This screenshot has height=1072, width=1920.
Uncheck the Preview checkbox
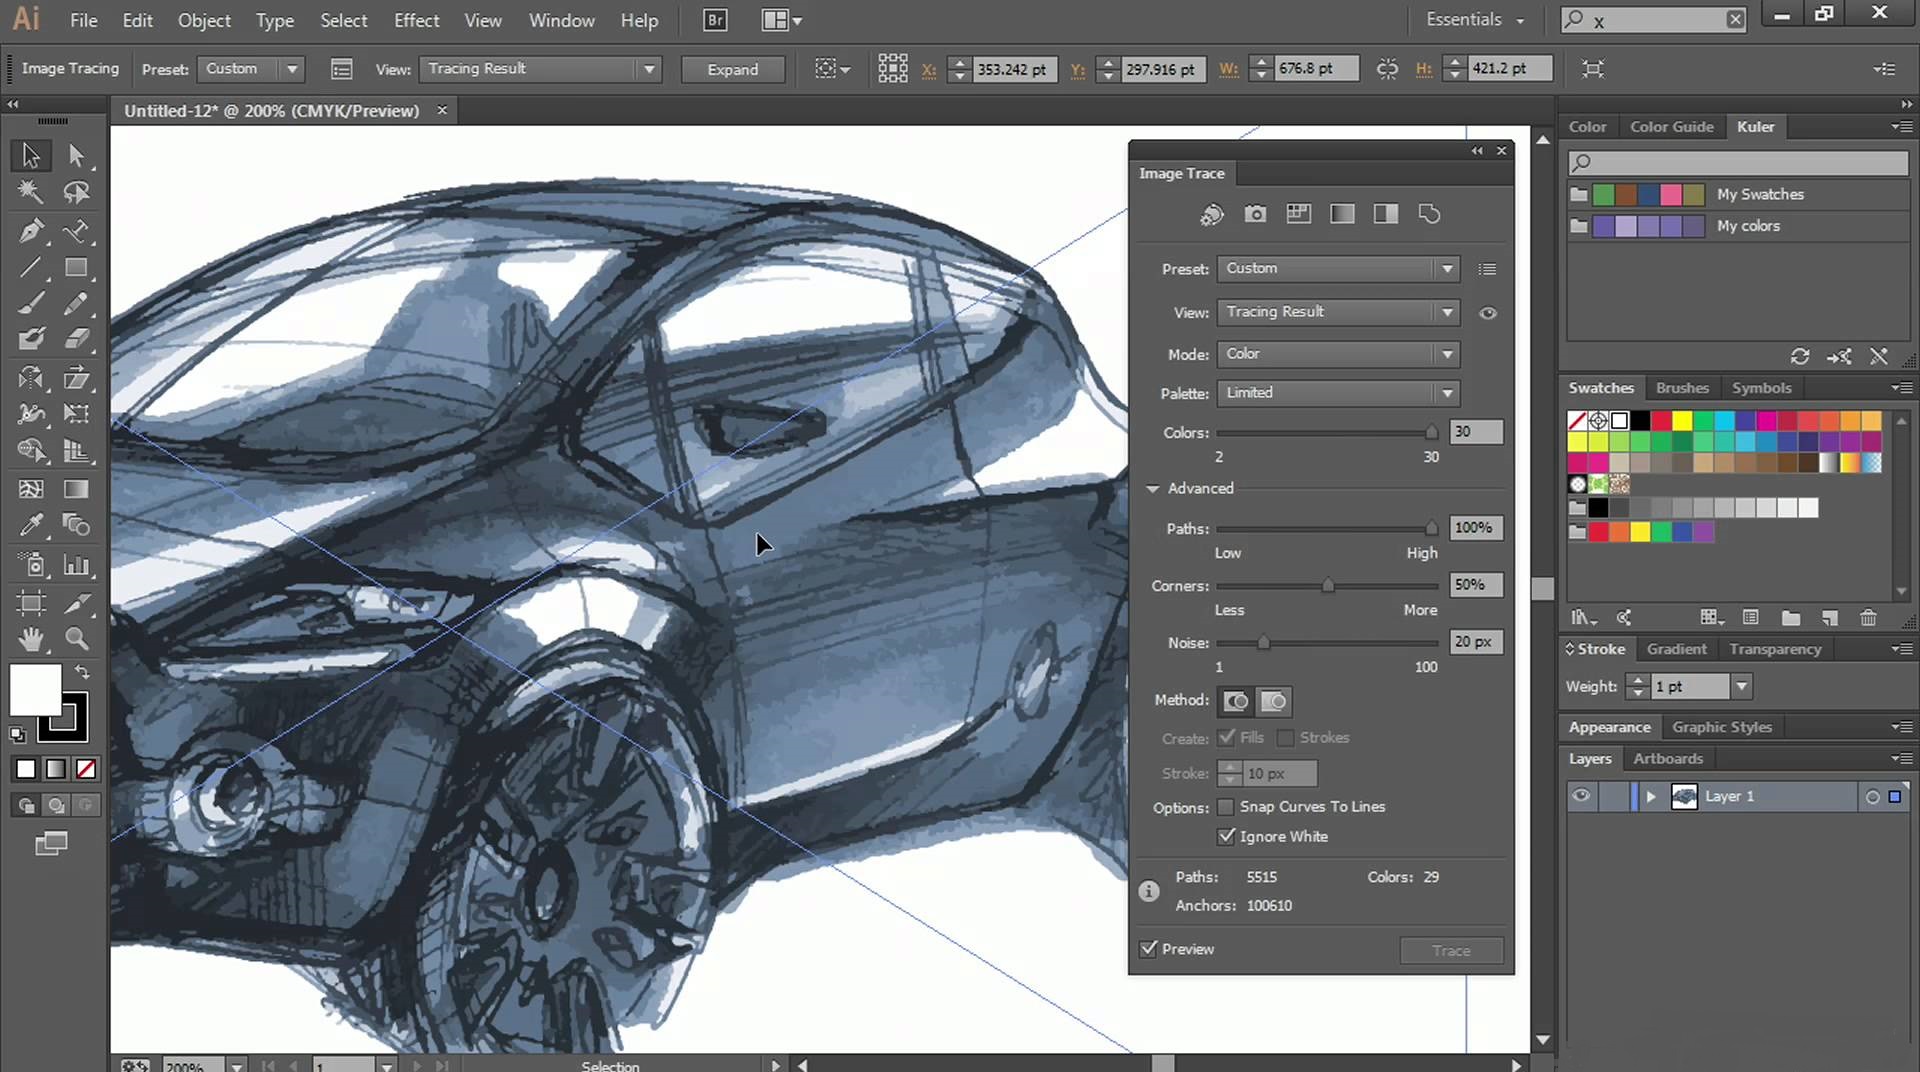(1149, 949)
